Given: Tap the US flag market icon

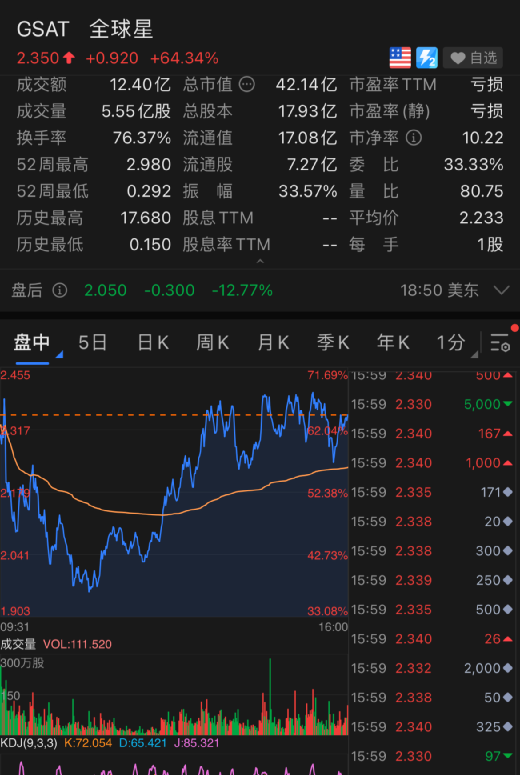Looking at the screenshot, I should pyautogui.click(x=400, y=58).
